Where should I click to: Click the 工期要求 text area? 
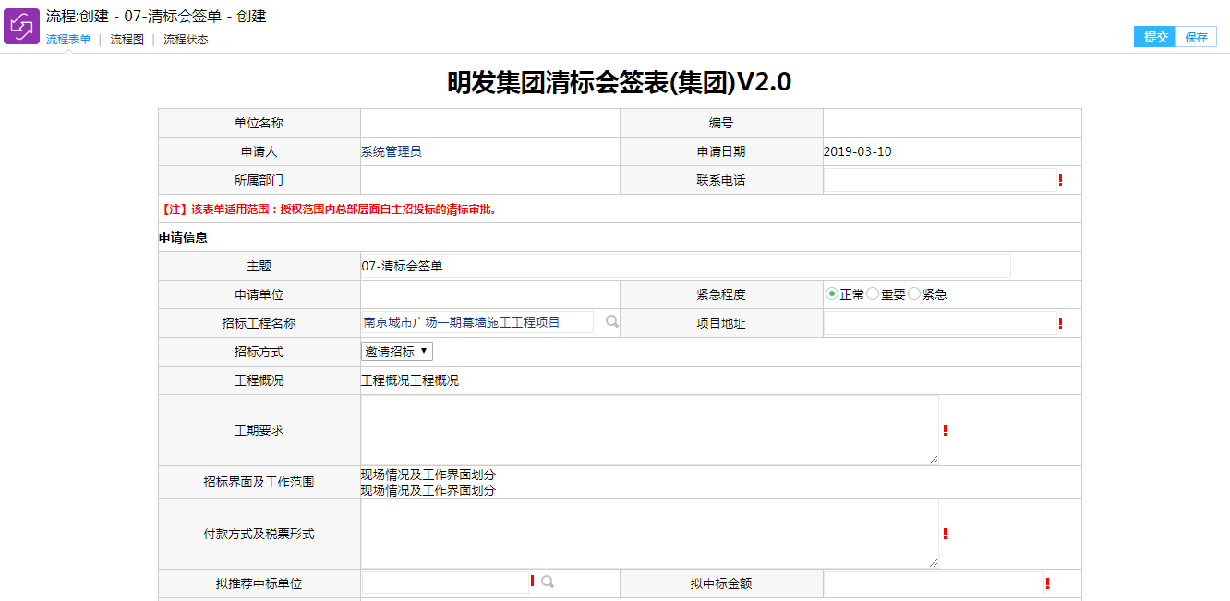click(649, 430)
